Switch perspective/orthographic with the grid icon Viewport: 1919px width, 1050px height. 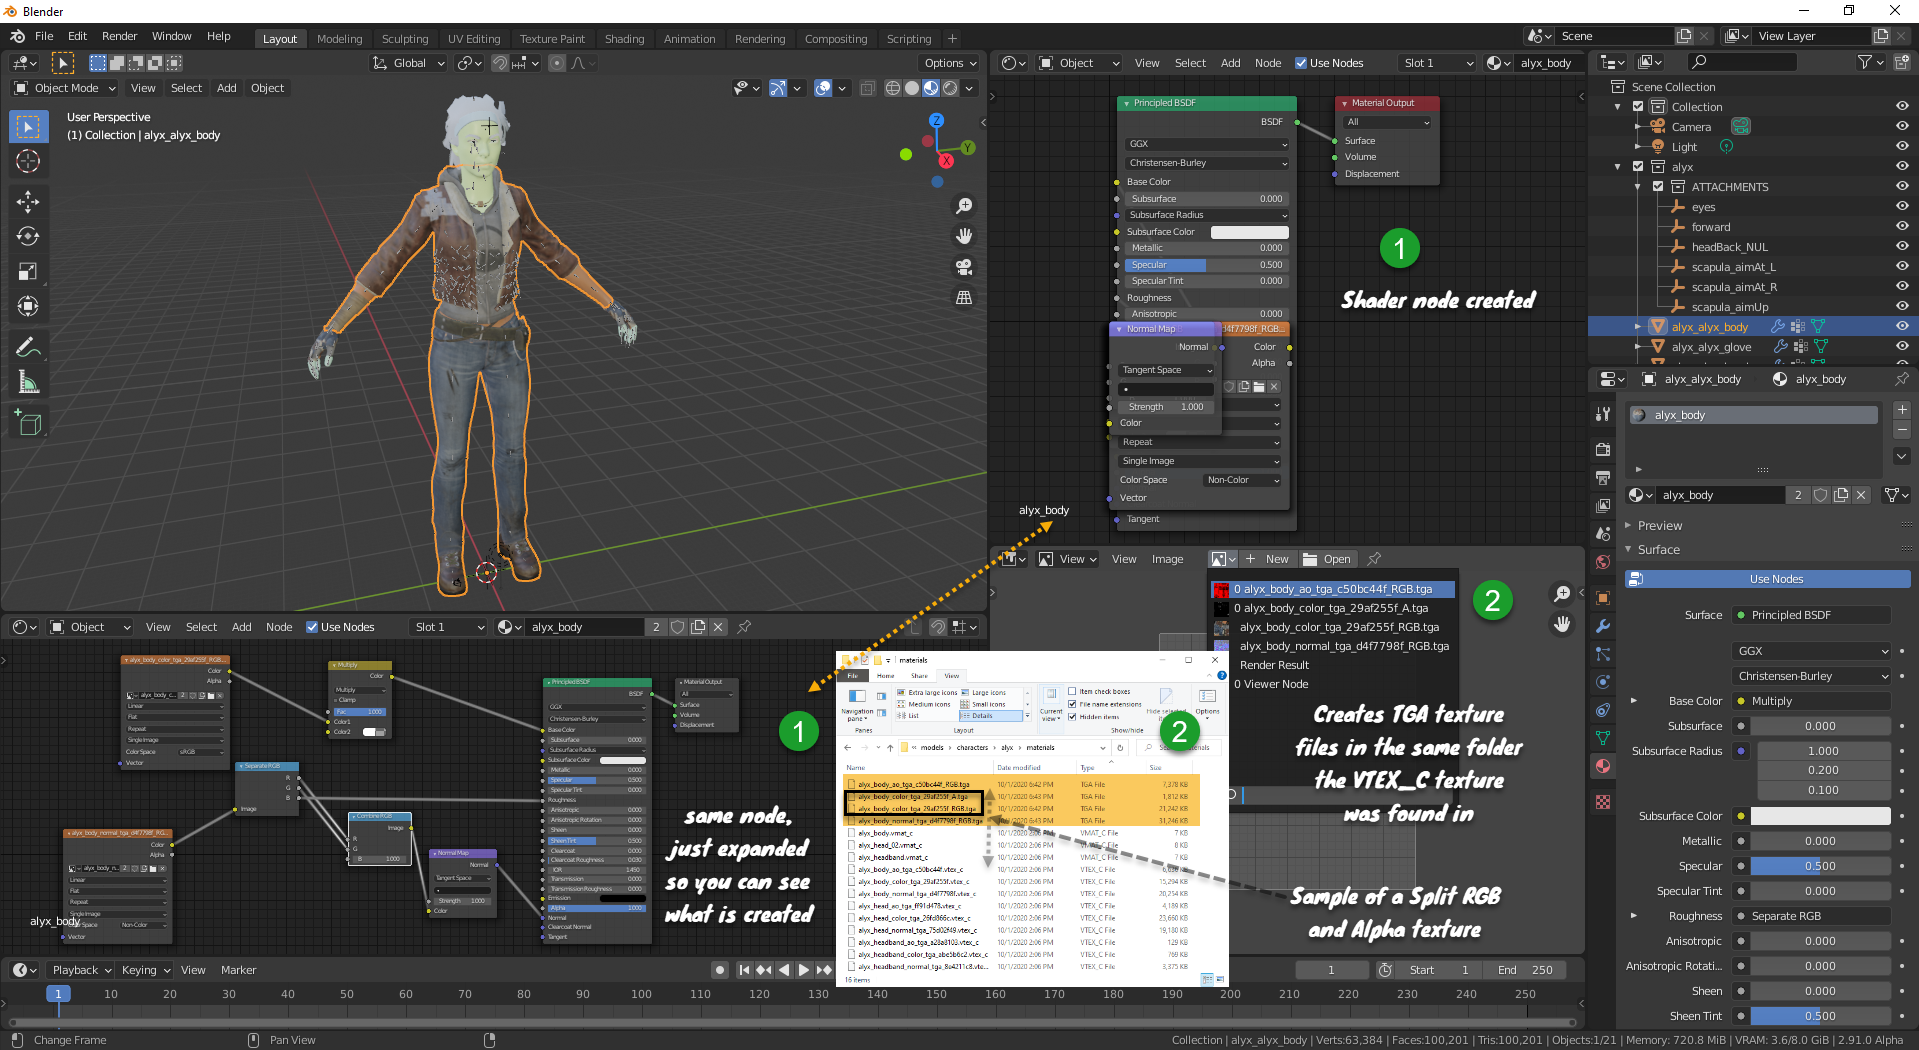tap(964, 297)
